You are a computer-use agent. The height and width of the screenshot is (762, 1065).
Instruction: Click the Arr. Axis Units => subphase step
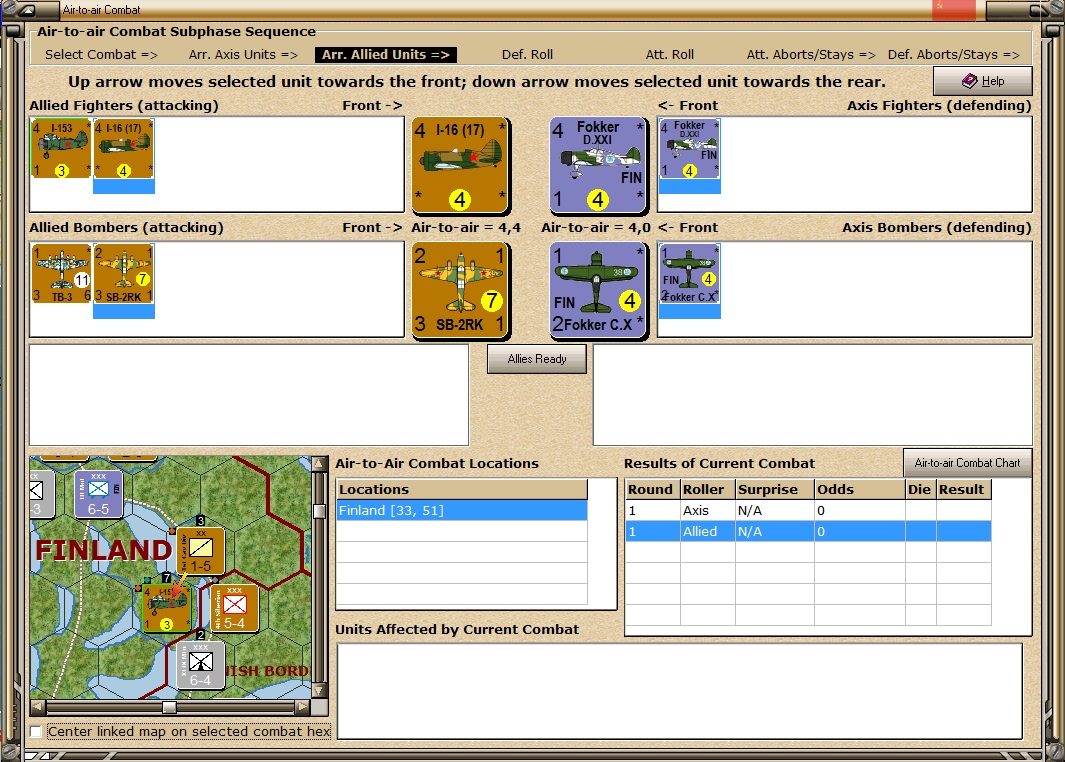pyautogui.click(x=243, y=54)
